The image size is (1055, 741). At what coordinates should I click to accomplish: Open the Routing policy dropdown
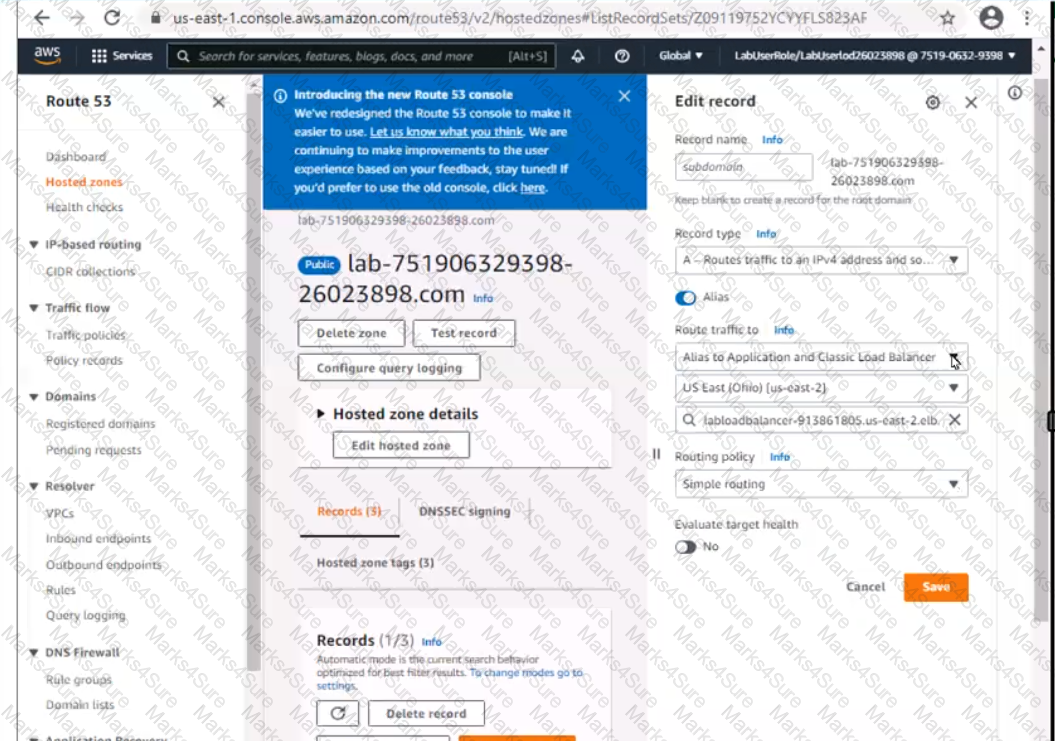tap(820, 484)
